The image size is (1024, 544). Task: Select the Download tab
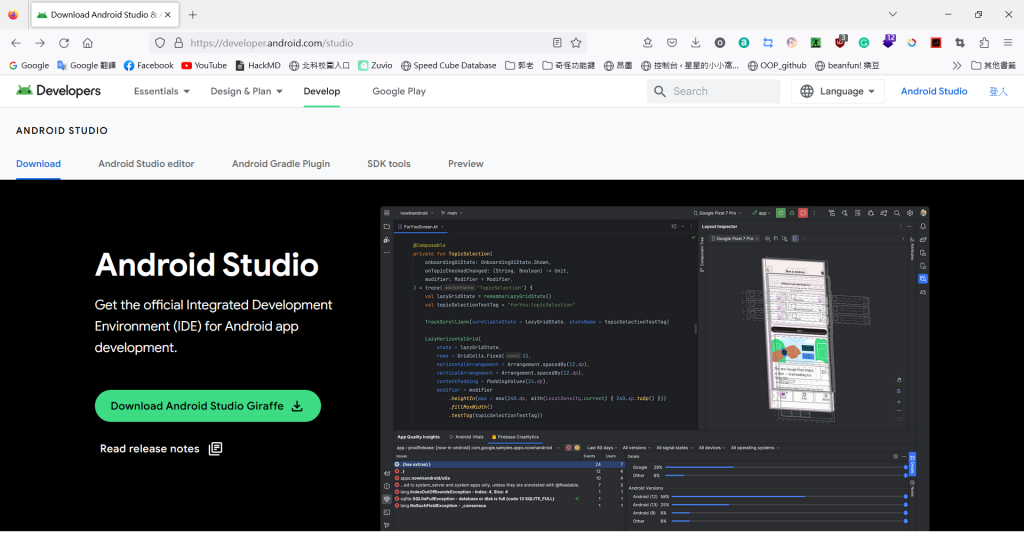[x=38, y=164]
